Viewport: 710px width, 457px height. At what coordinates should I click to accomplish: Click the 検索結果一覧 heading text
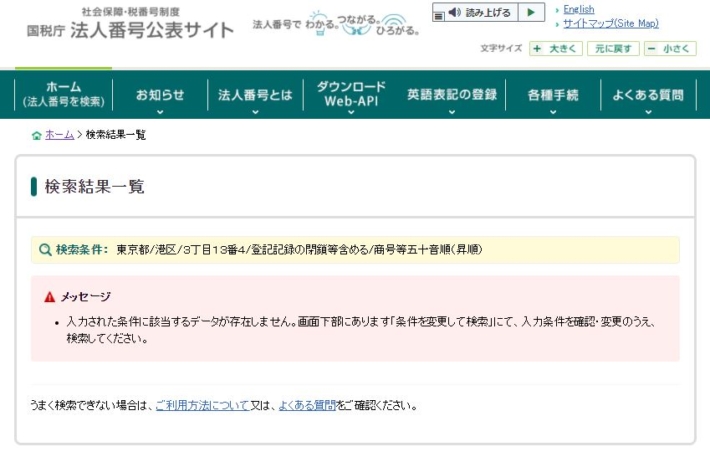(94, 187)
